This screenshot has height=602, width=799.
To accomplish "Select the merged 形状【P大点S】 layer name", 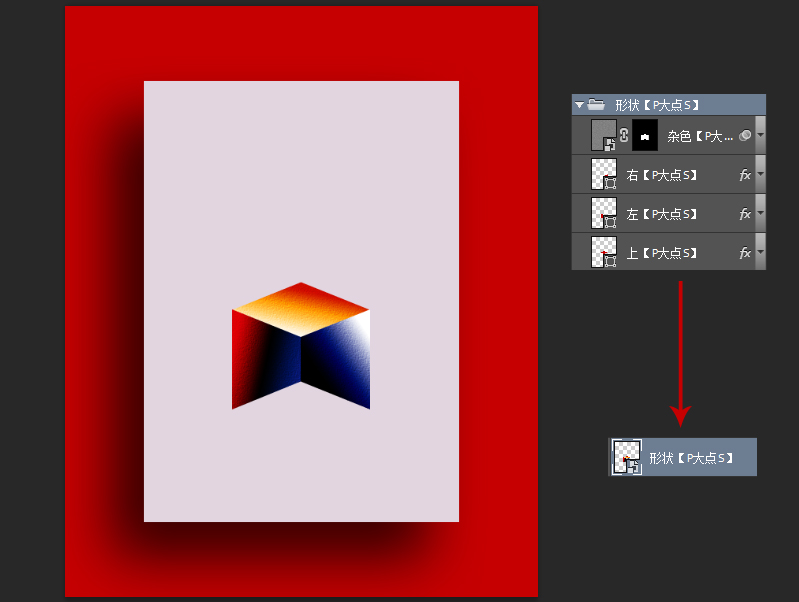I will click(692, 458).
